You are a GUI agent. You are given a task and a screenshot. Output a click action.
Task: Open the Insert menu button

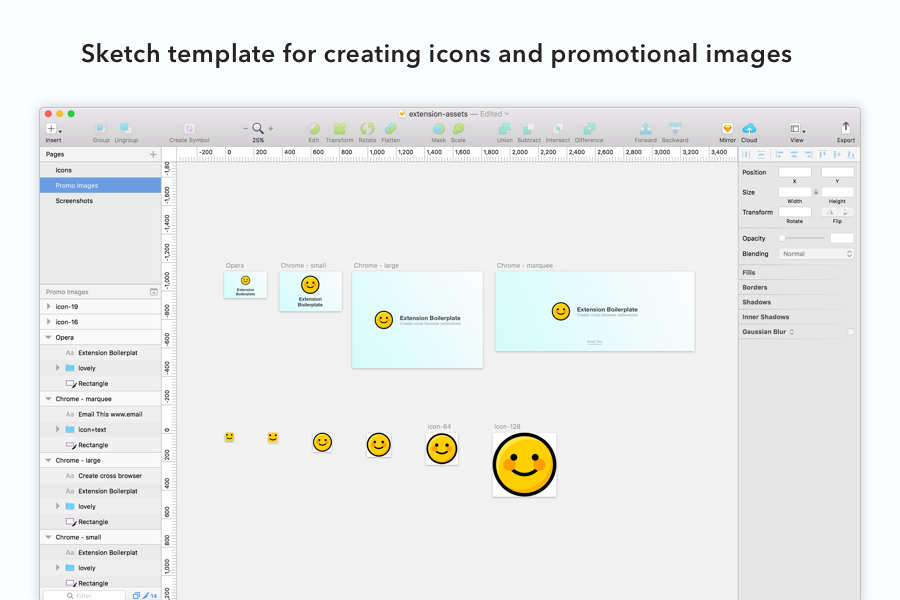tap(53, 129)
